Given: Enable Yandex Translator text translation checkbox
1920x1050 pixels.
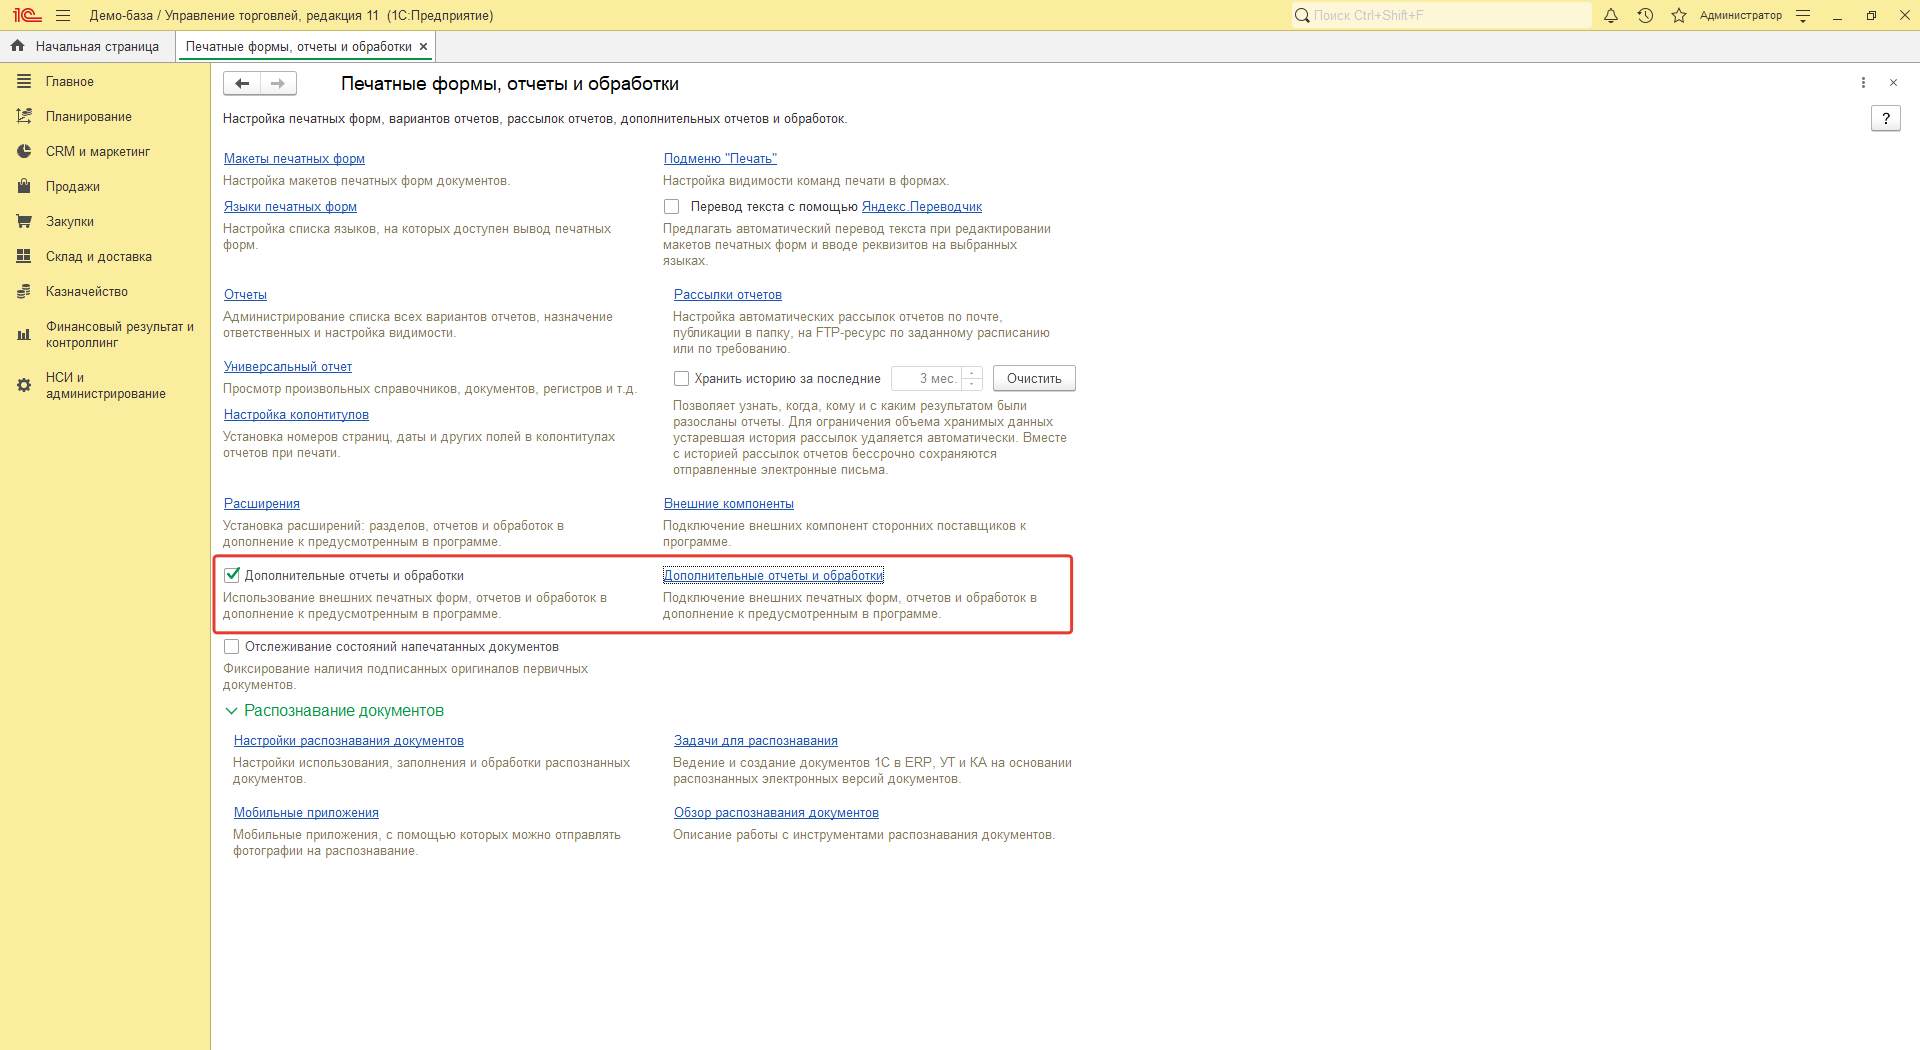Looking at the screenshot, I should [672, 207].
